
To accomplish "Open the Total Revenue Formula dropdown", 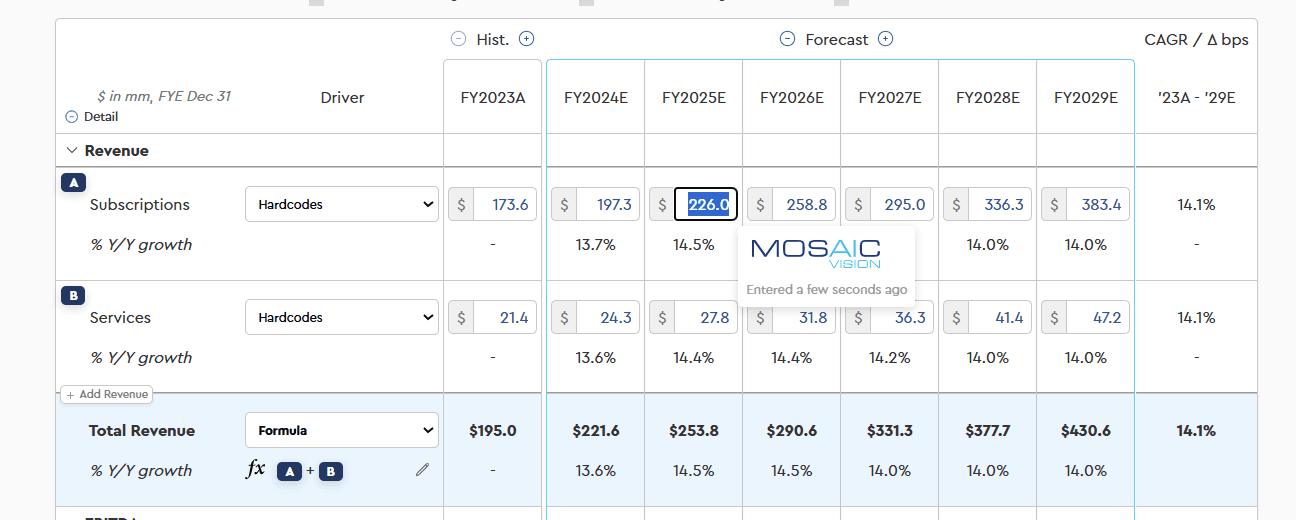I will (x=342, y=430).
